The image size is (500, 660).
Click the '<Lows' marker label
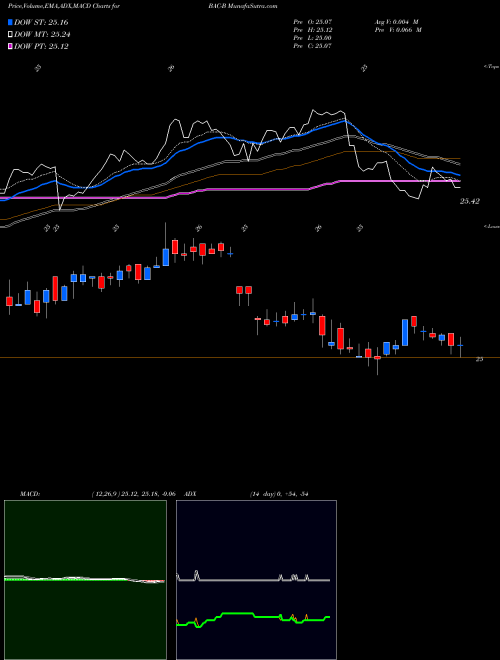[491, 226]
